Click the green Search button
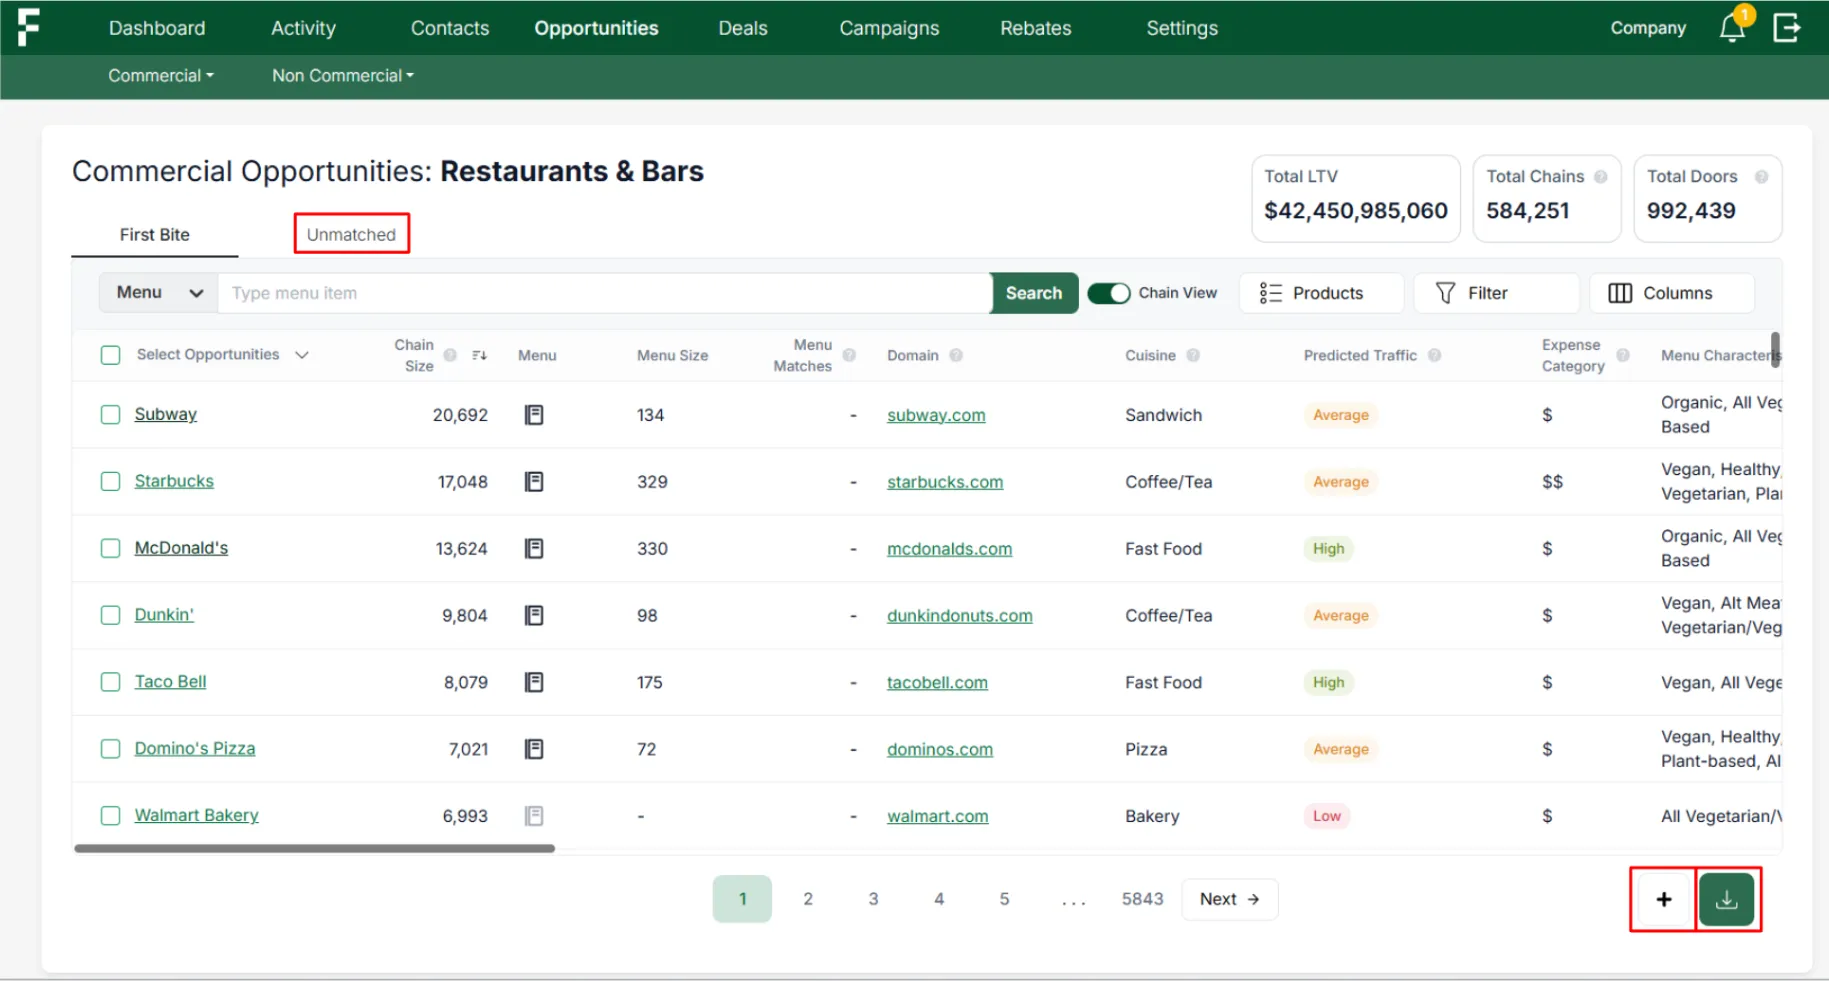The image size is (1829, 981). click(x=1034, y=293)
